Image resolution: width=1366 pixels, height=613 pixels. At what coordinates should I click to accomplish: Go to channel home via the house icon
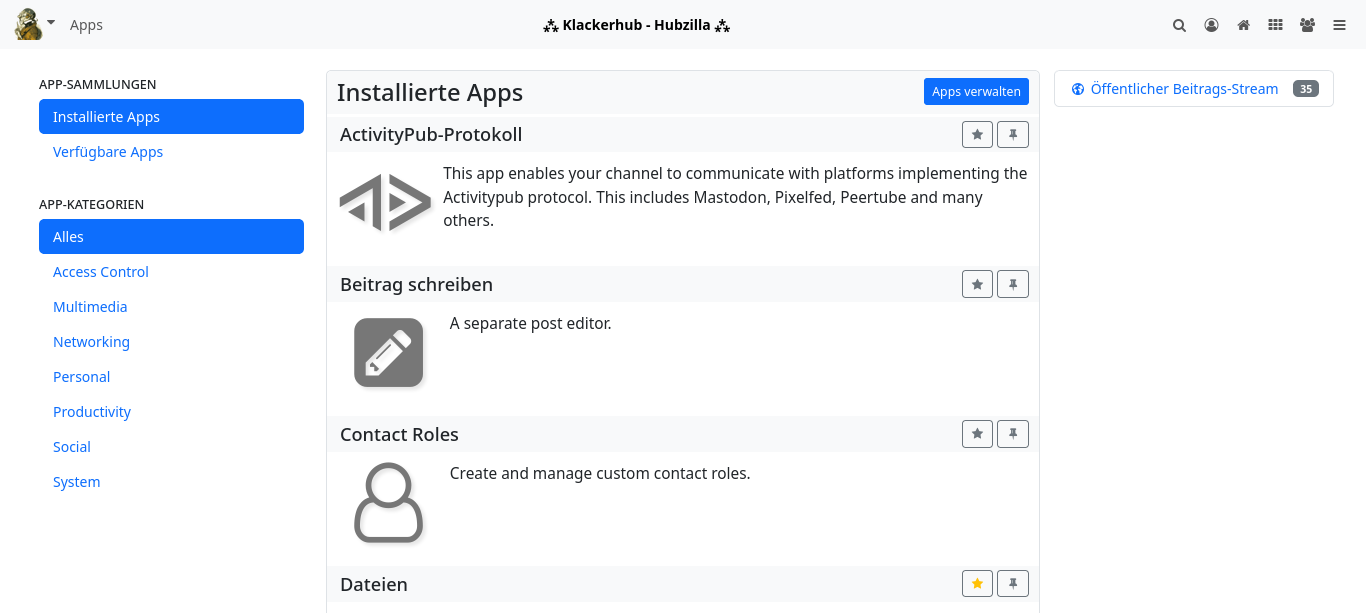pyautogui.click(x=1243, y=25)
